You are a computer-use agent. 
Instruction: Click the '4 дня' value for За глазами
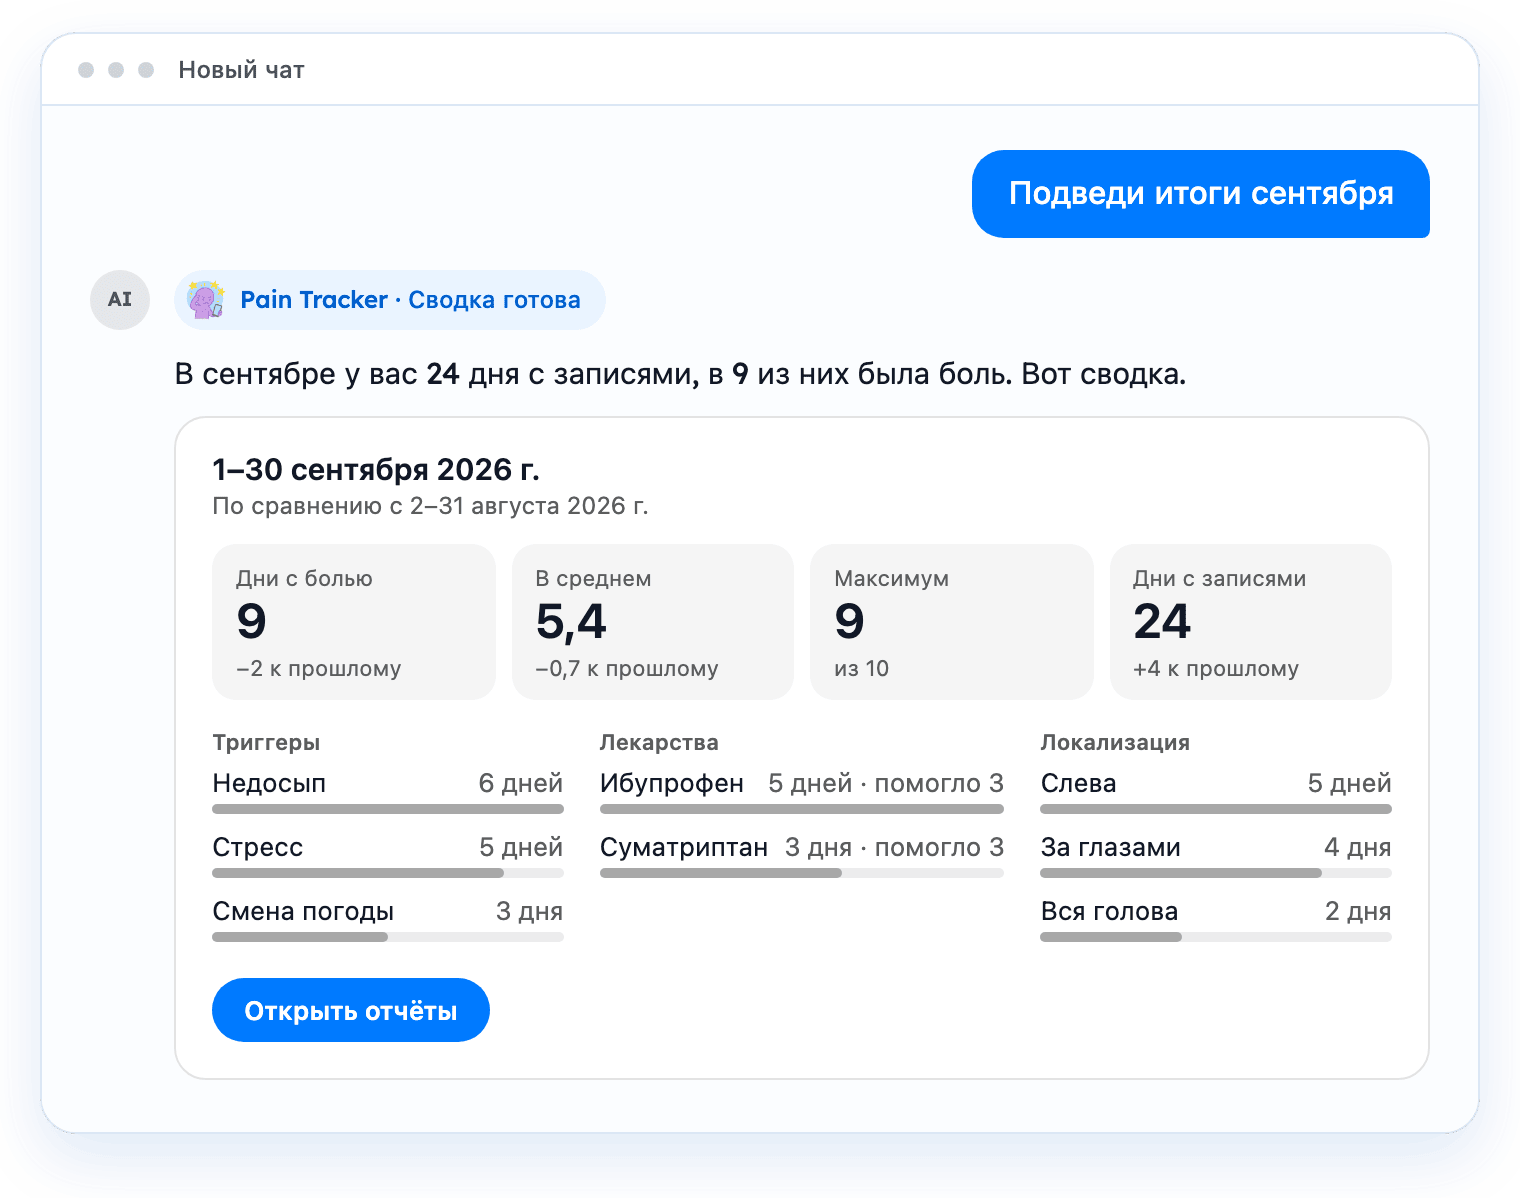point(1358,847)
